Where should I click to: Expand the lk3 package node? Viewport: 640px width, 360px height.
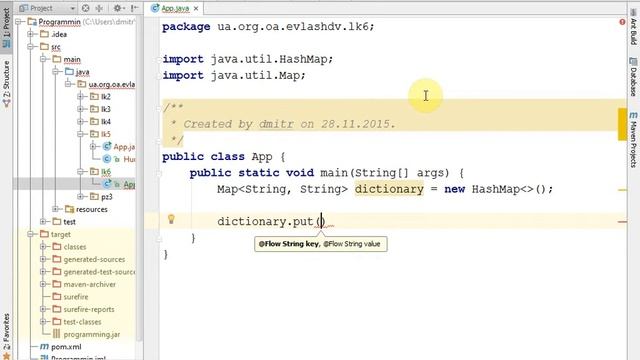(x=81, y=109)
